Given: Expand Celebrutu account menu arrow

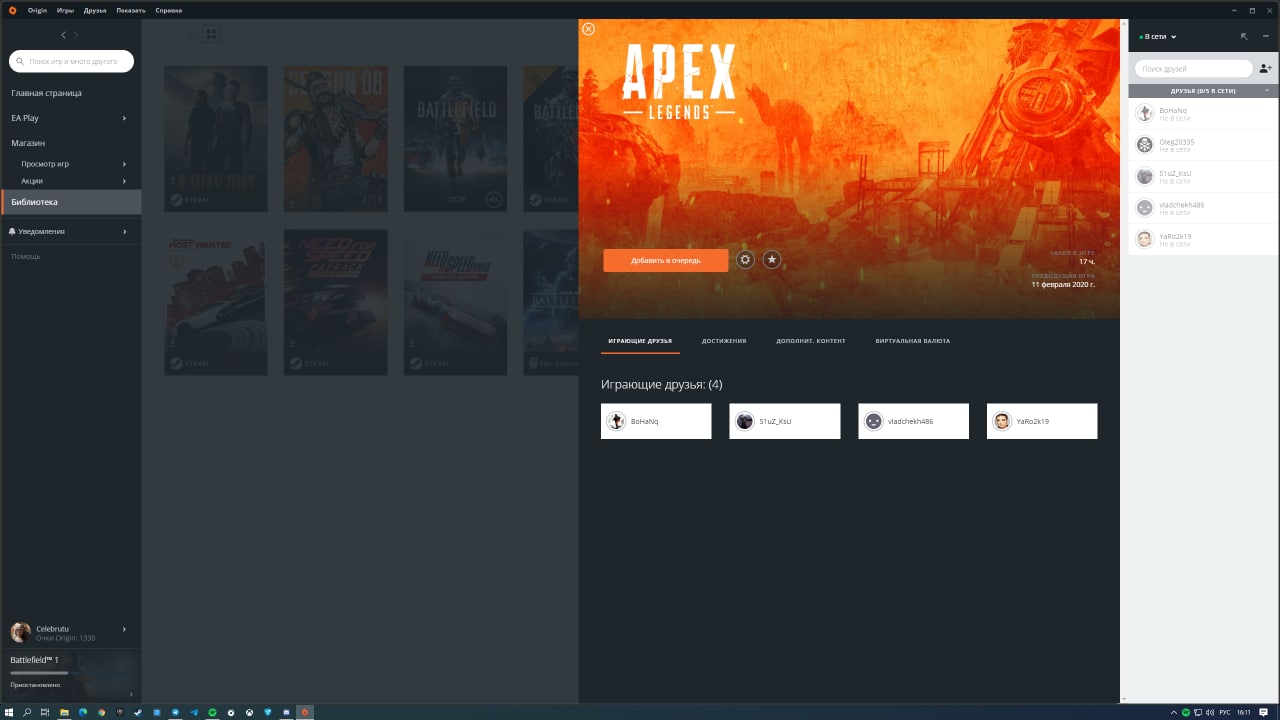Looking at the screenshot, I should [x=124, y=629].
